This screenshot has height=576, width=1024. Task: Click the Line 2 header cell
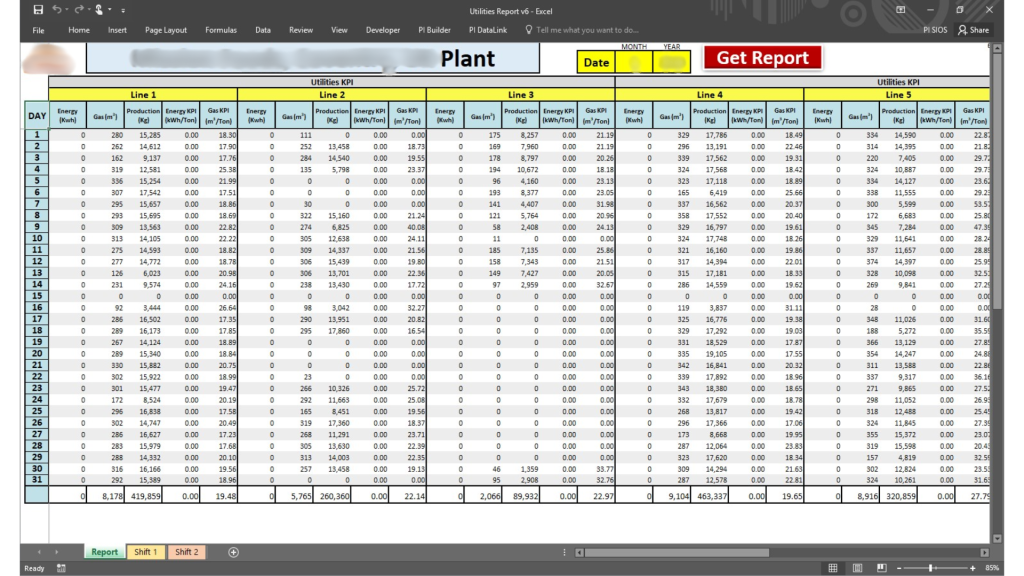pyautogui.click(x=332, y=95)
